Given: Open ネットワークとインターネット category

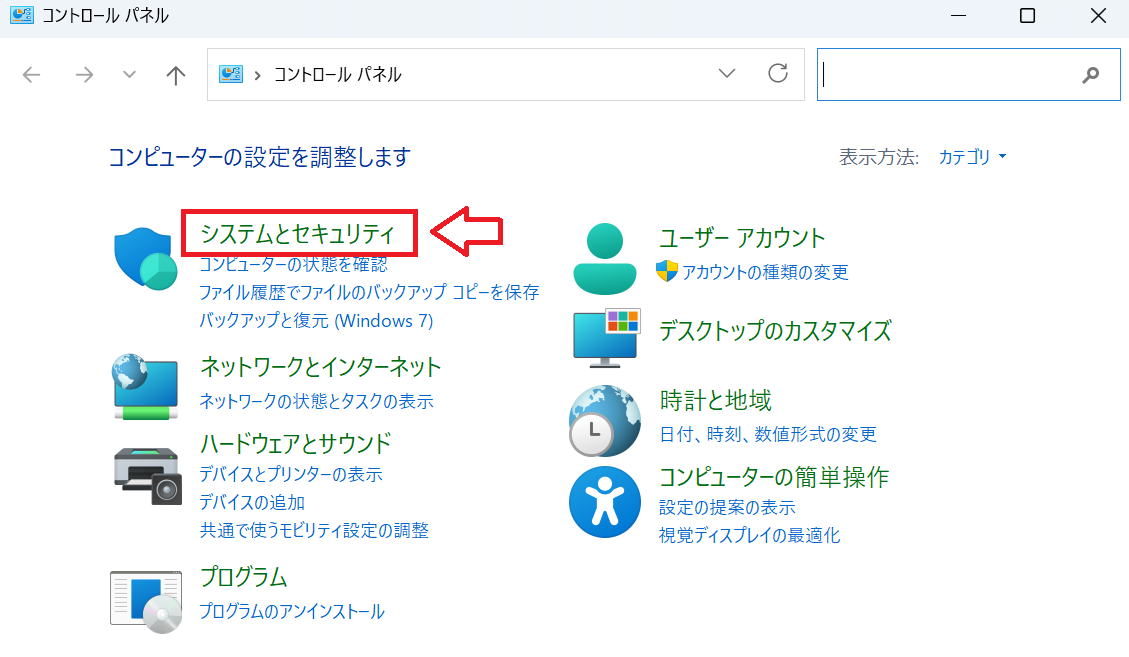Looking at the screenshot, I should click(x=320, y=367).
